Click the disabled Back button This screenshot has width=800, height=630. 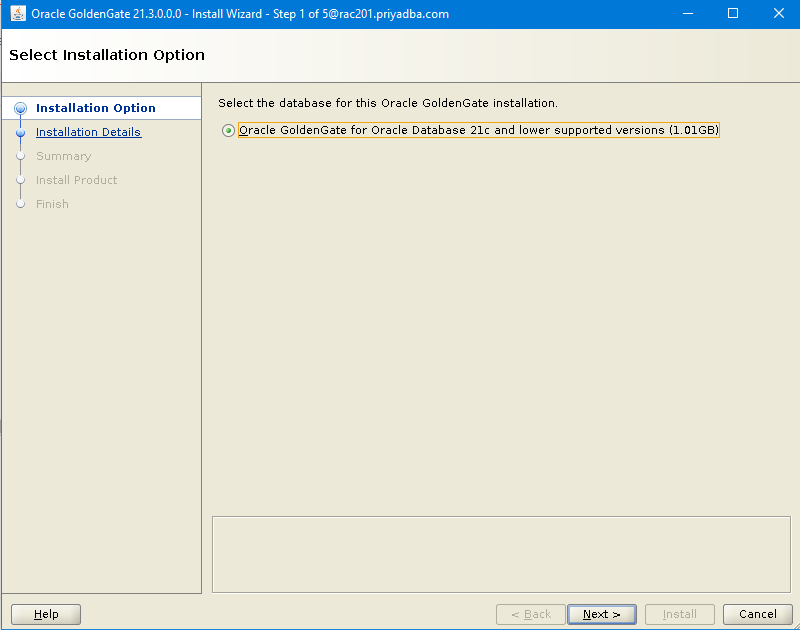click(531, 614)
